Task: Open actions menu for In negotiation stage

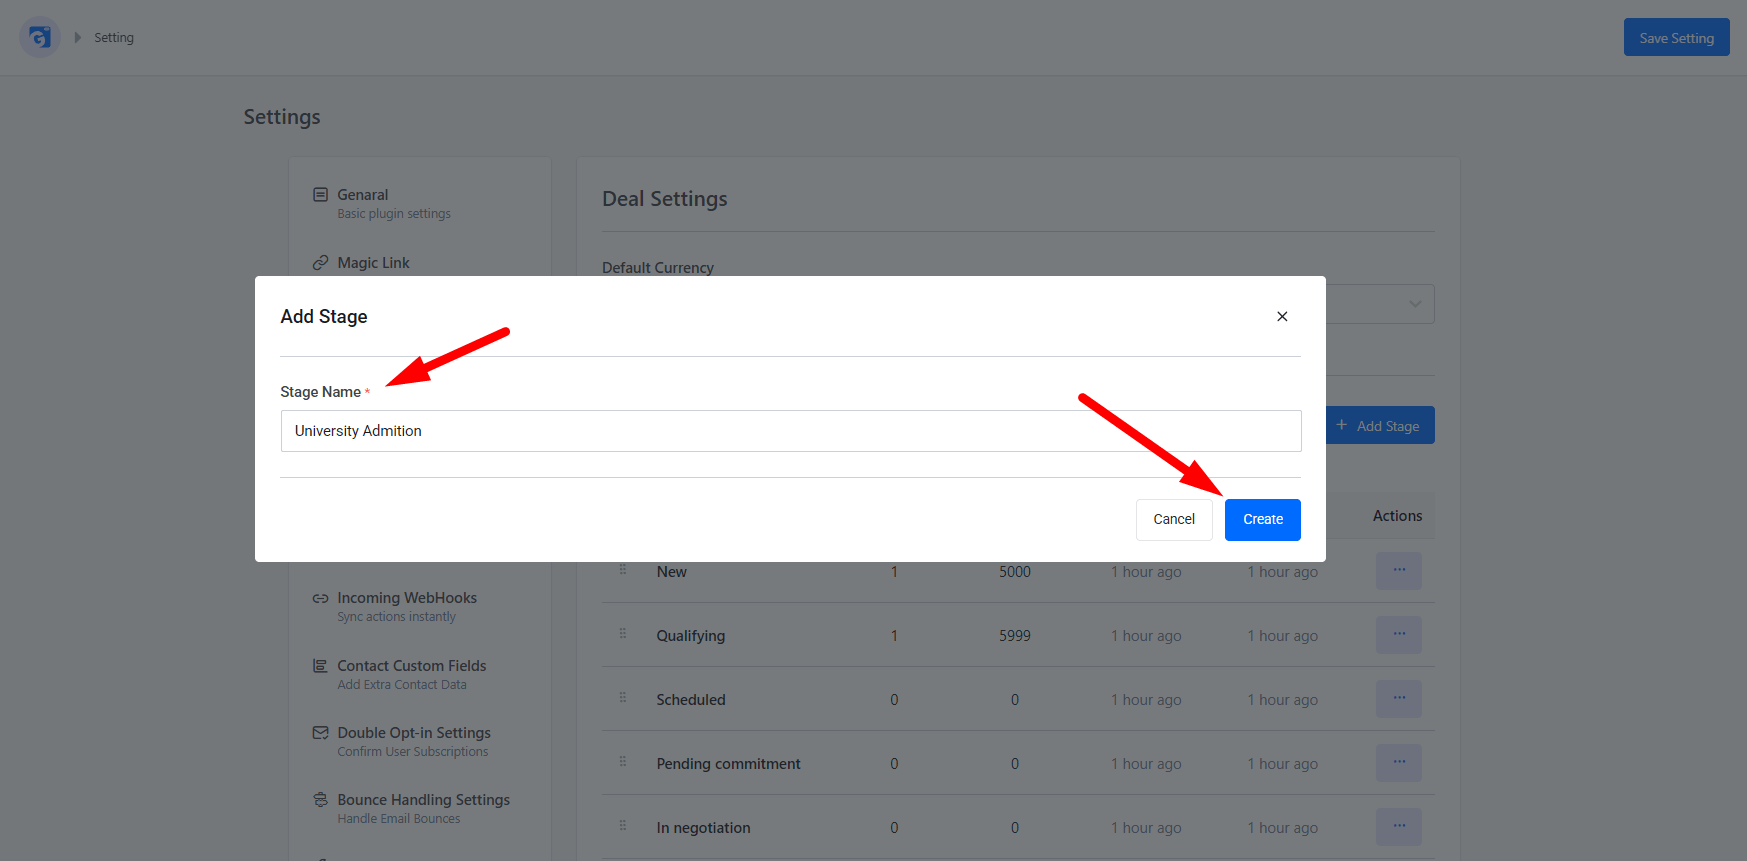Action: (x=1399, y=827)
